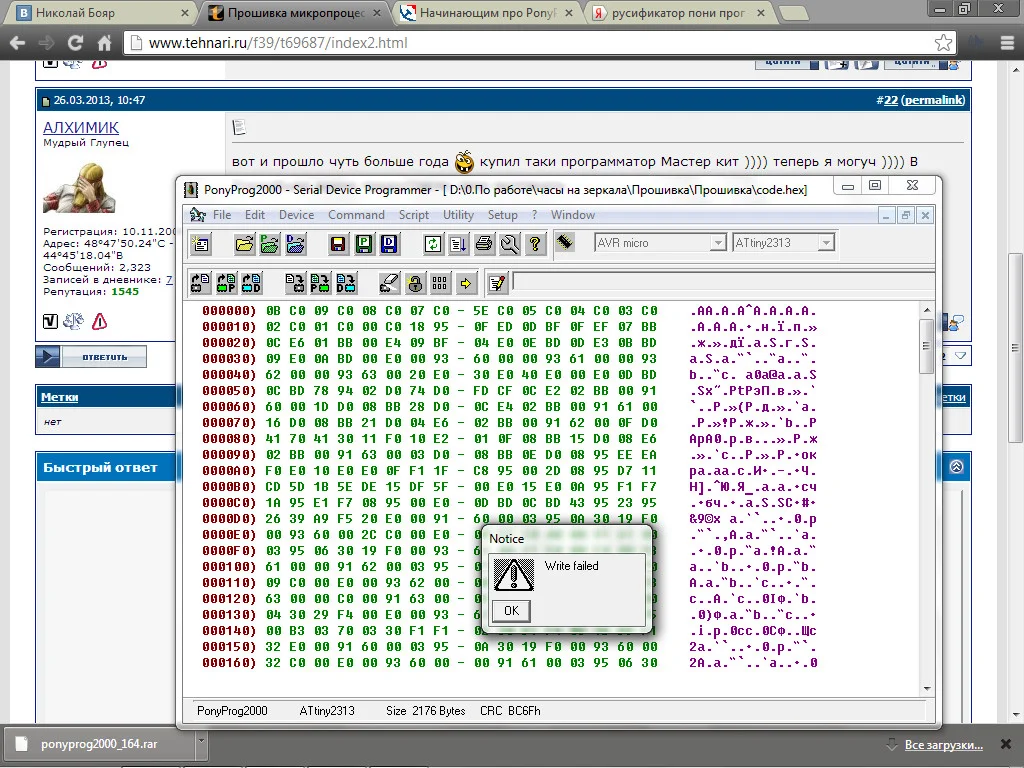Open the AVR micro device family dropdown

click(718, 243)
